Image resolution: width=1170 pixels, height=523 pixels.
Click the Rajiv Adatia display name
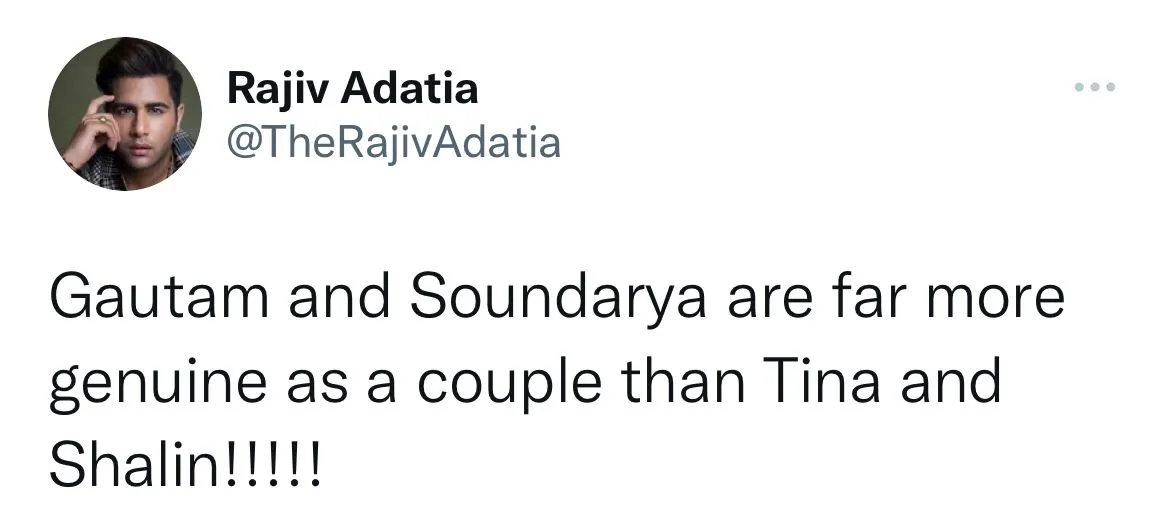[x=352, y=89]
